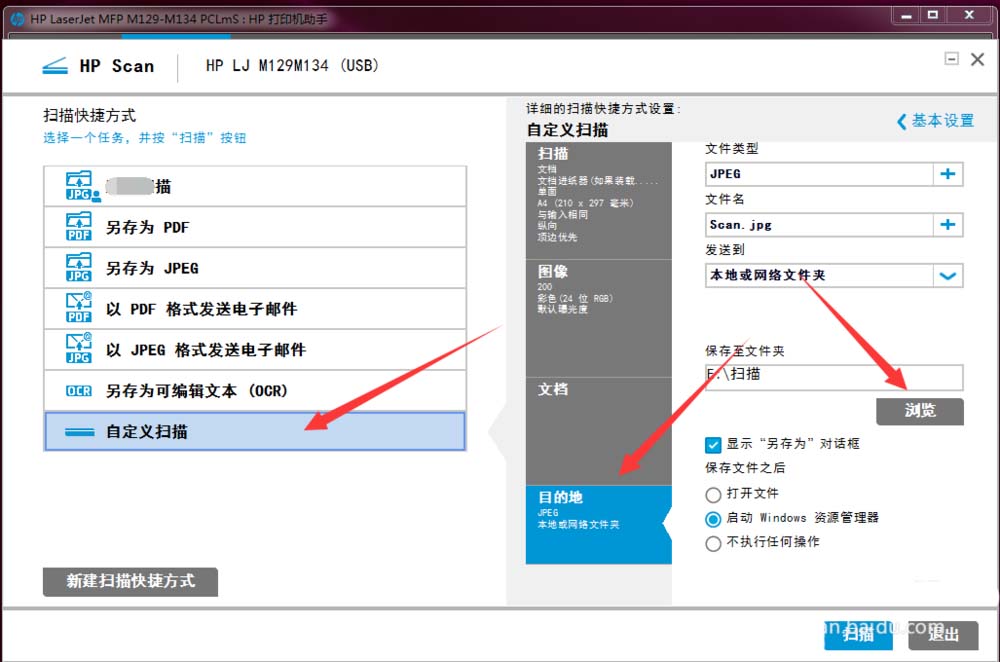Click the HP LJ M129M134 (USB) device label
The height and width of the screenshot is (662, 1000).
tap(292, 66)
